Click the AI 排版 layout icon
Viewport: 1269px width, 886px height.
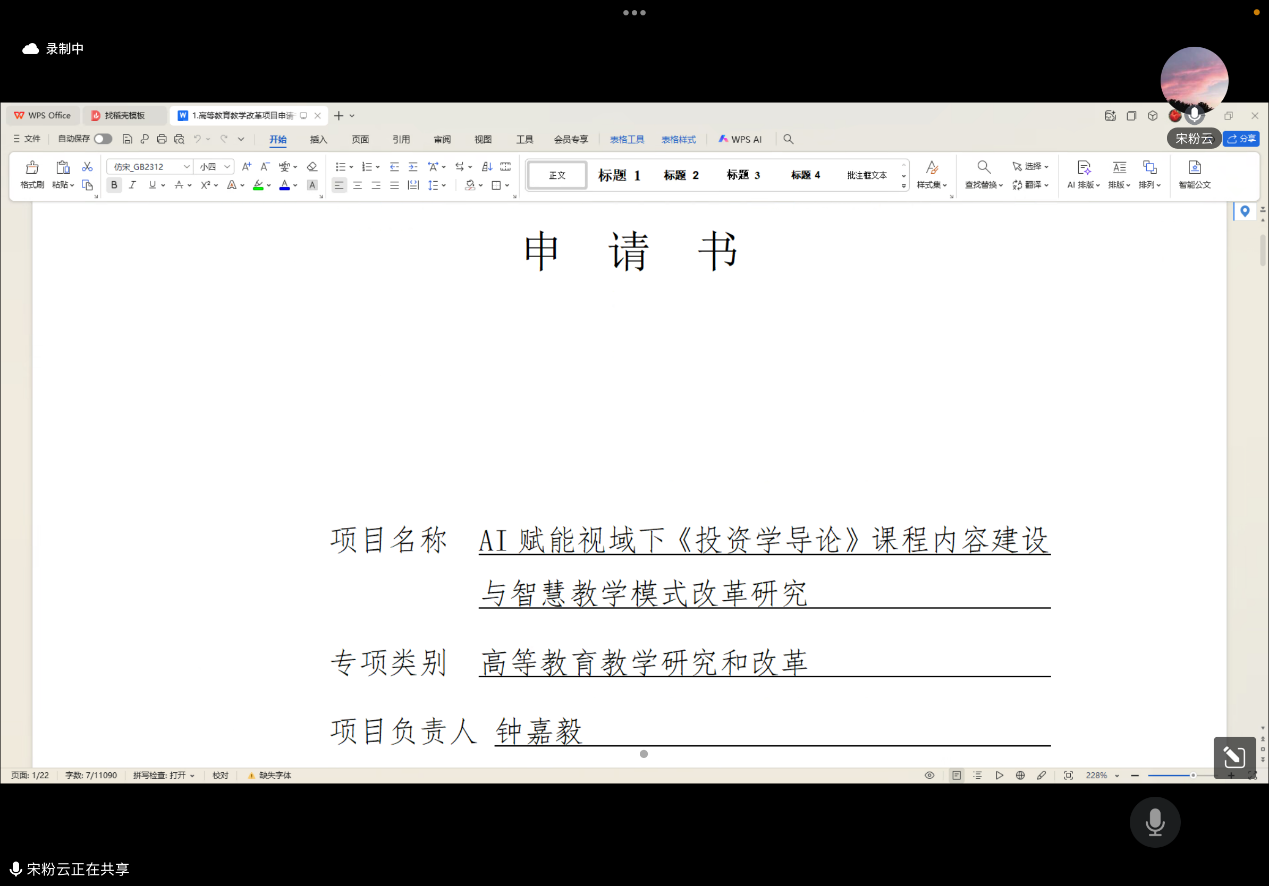tap(1083, 168)
